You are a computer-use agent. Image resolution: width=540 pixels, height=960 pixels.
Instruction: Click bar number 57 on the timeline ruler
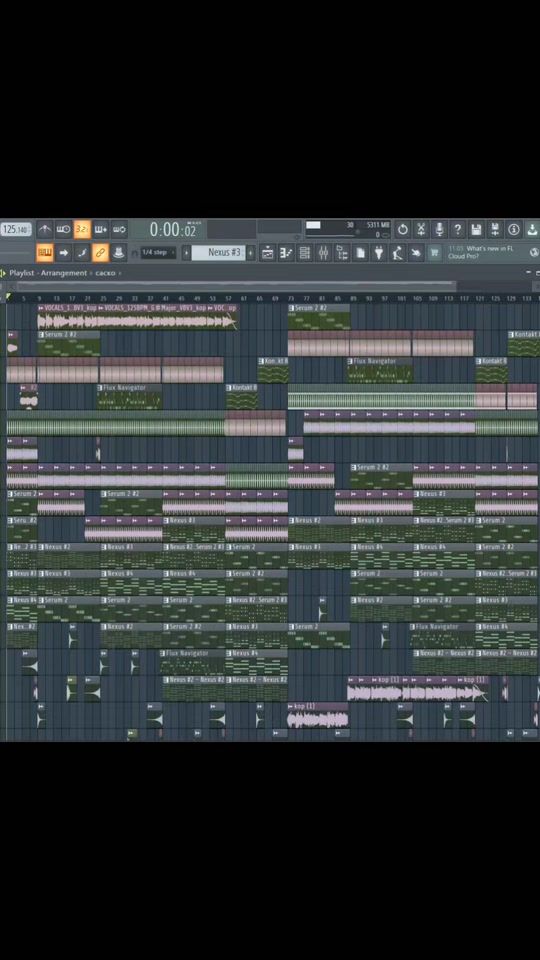pyautogui.click(x=228, y=298)
